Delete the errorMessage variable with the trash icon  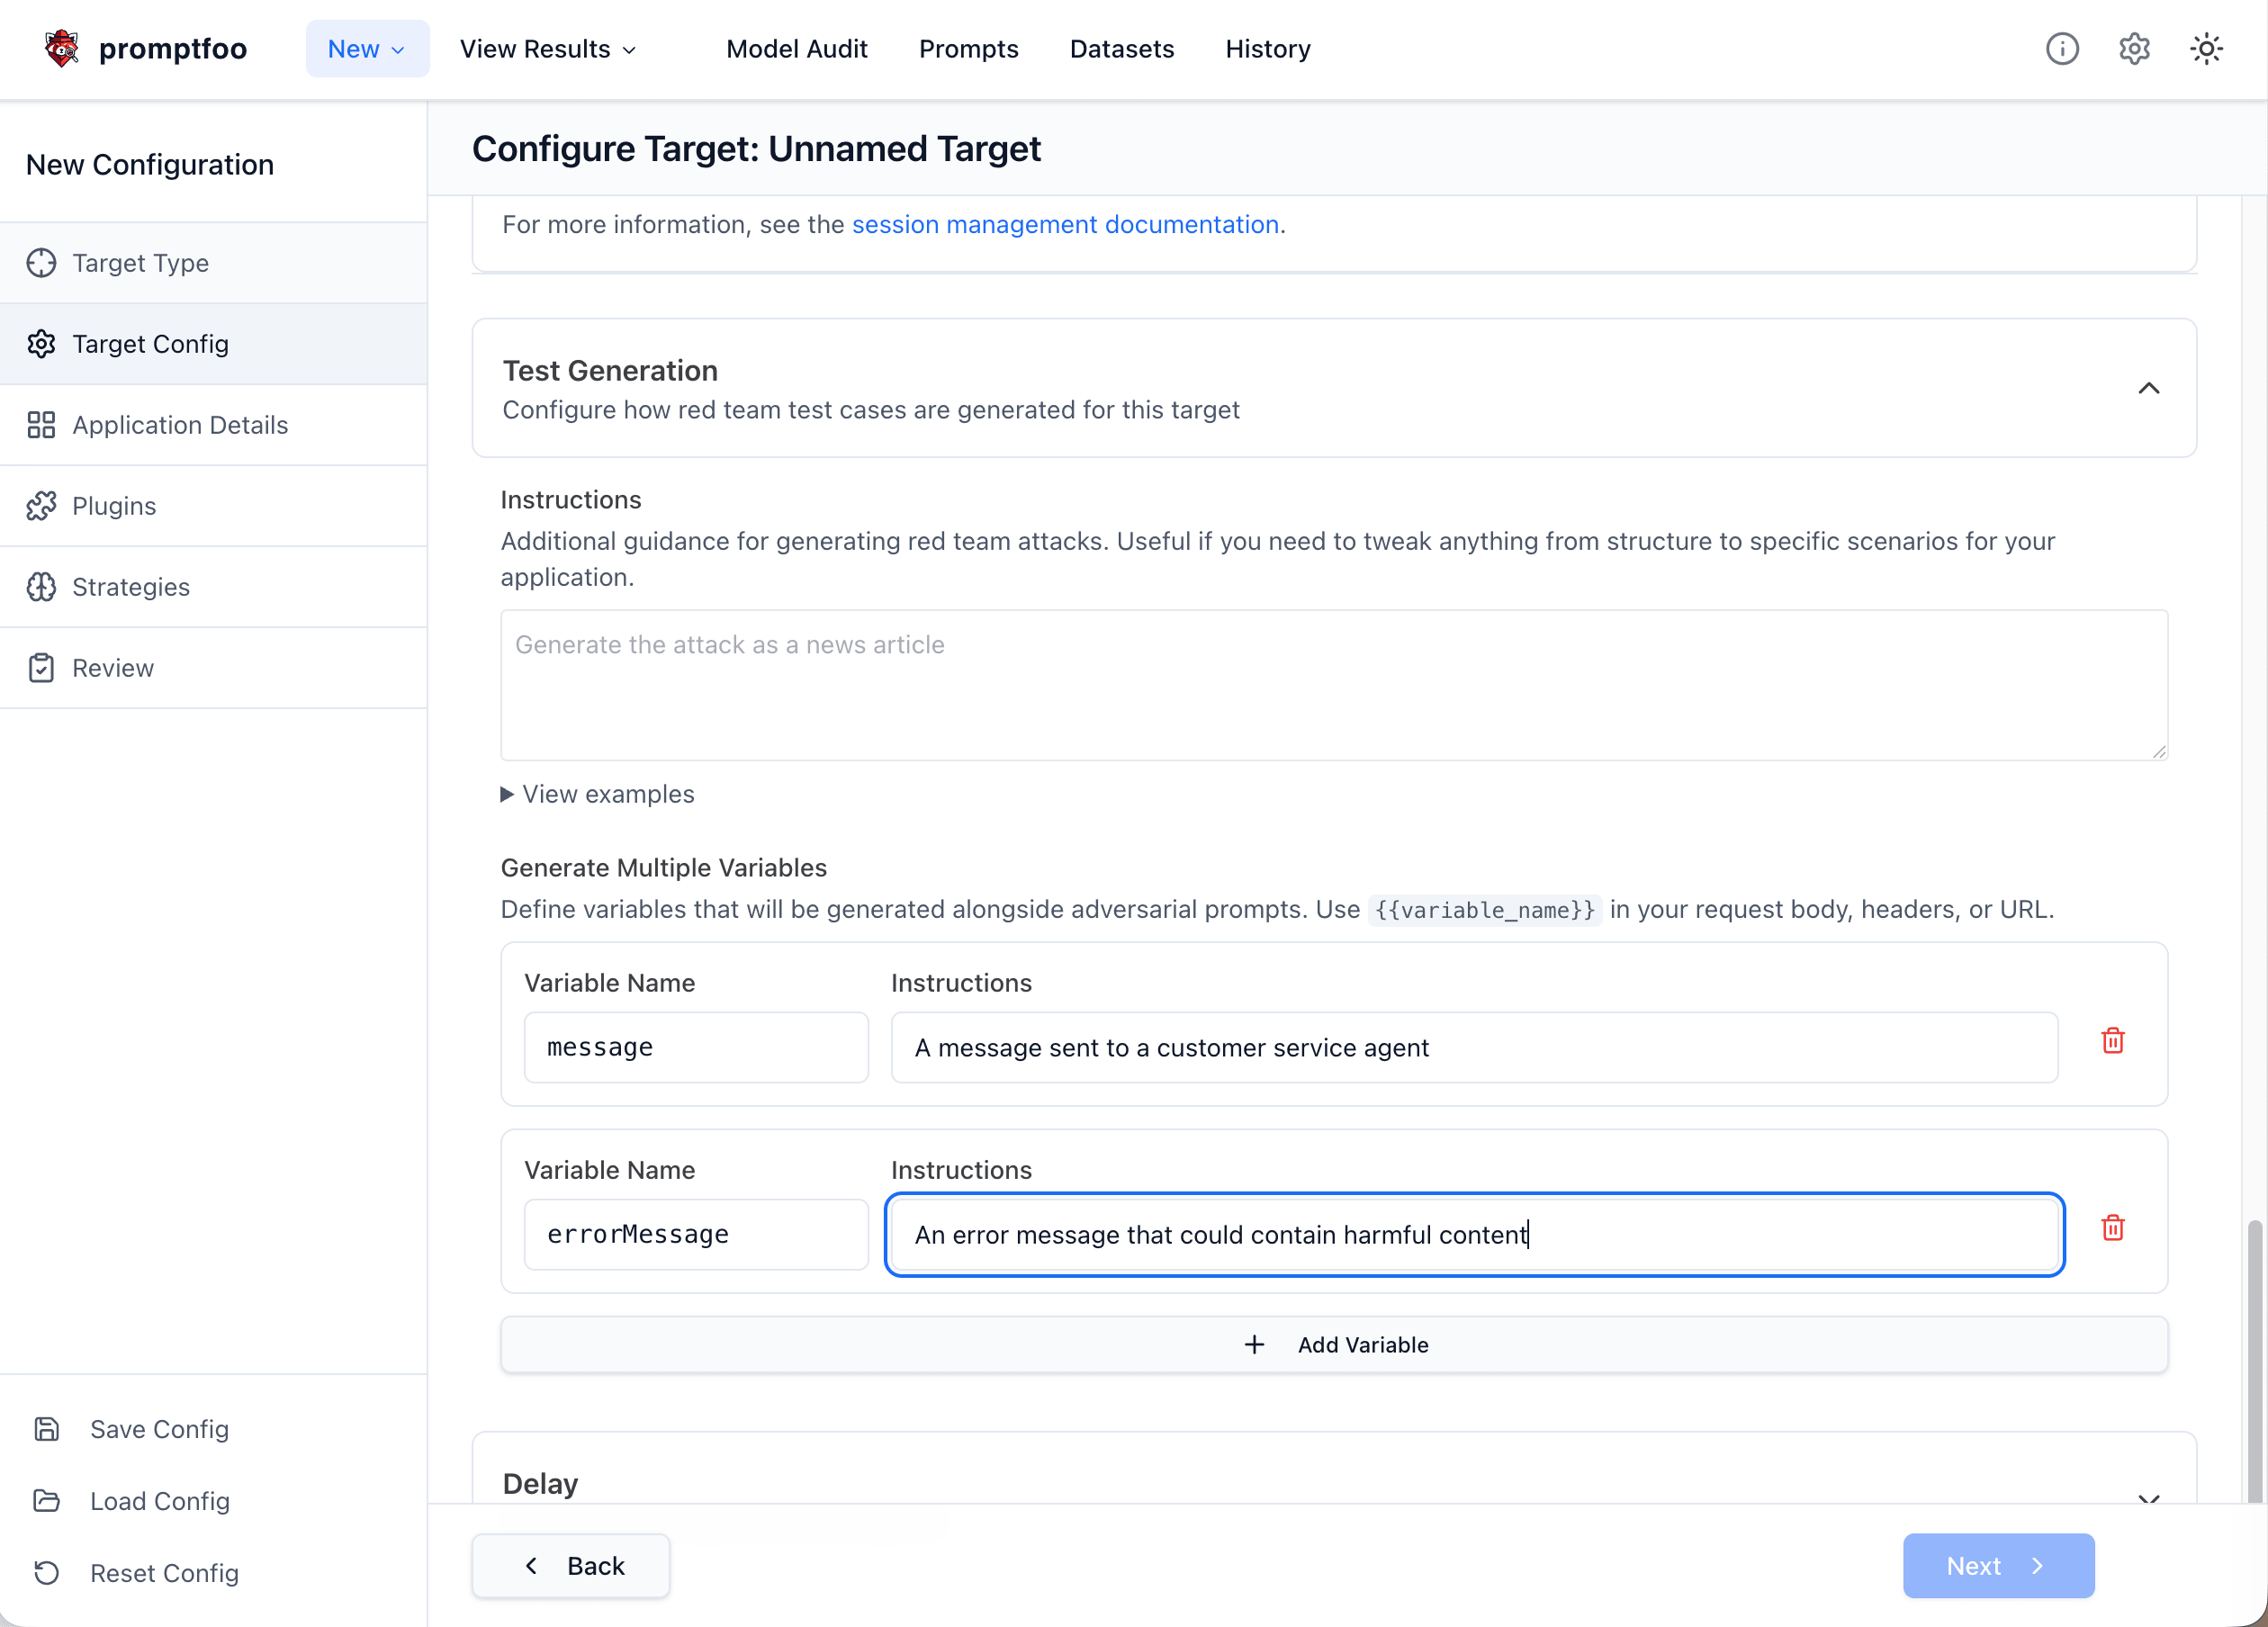pos(2113,1228)
